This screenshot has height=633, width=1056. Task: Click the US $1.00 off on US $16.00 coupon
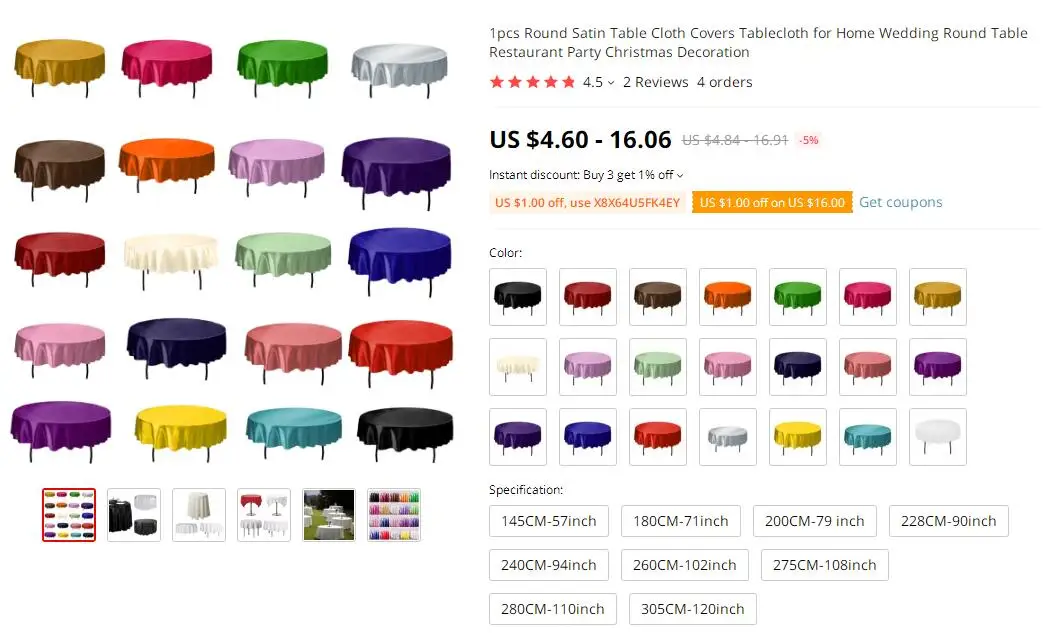[x=772, y=203]
